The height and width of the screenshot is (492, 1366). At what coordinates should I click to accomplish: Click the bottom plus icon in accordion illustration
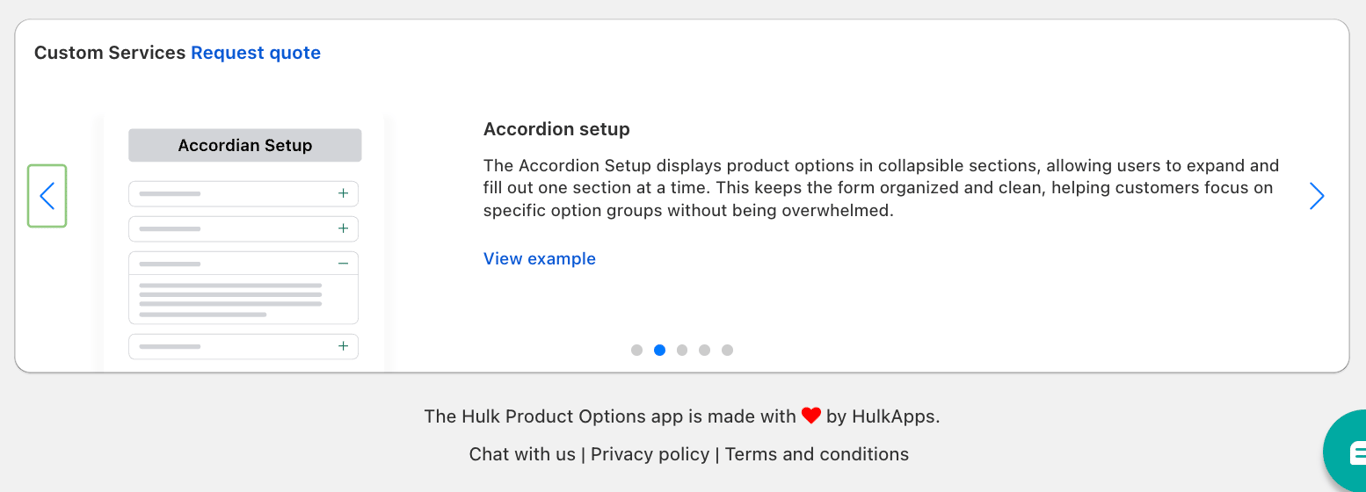343,346
